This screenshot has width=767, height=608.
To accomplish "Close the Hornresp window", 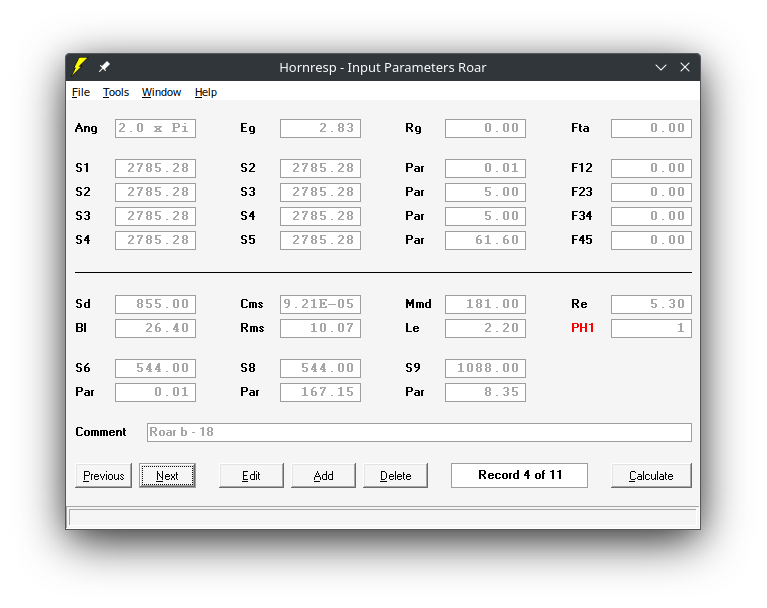I will (685, 67).
